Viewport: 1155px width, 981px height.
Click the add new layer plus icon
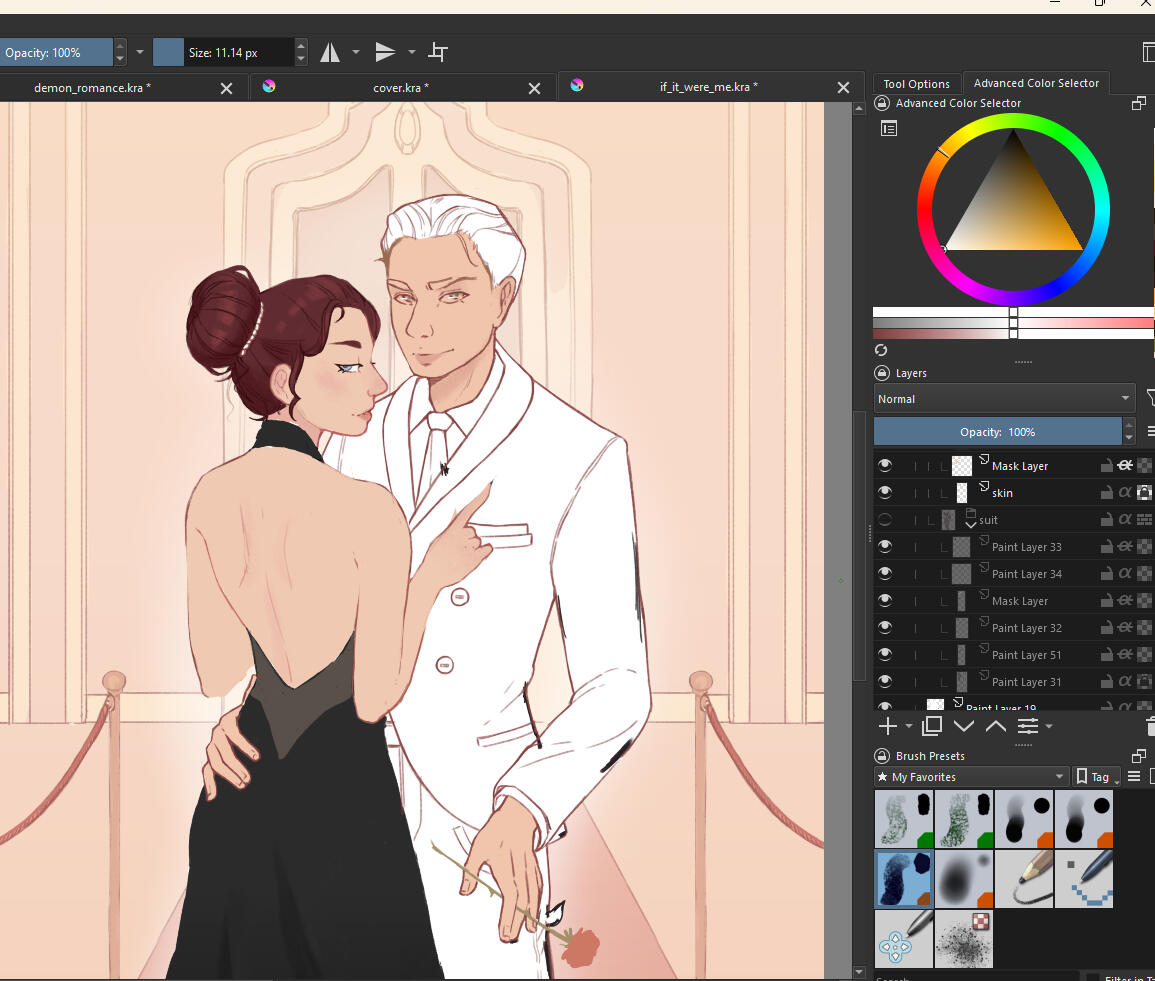[887, 726]
